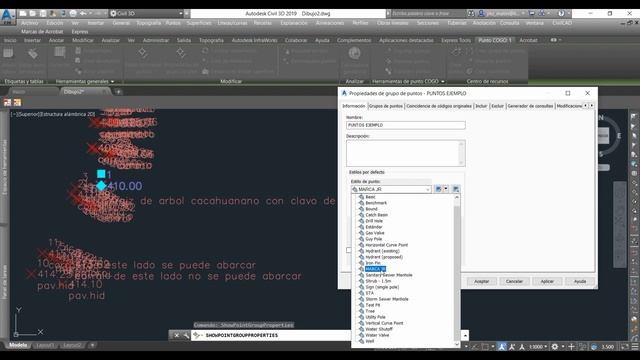Open the edit style dropdown arrow
This screenshot has width=640, height=360.
click(446, 189)
